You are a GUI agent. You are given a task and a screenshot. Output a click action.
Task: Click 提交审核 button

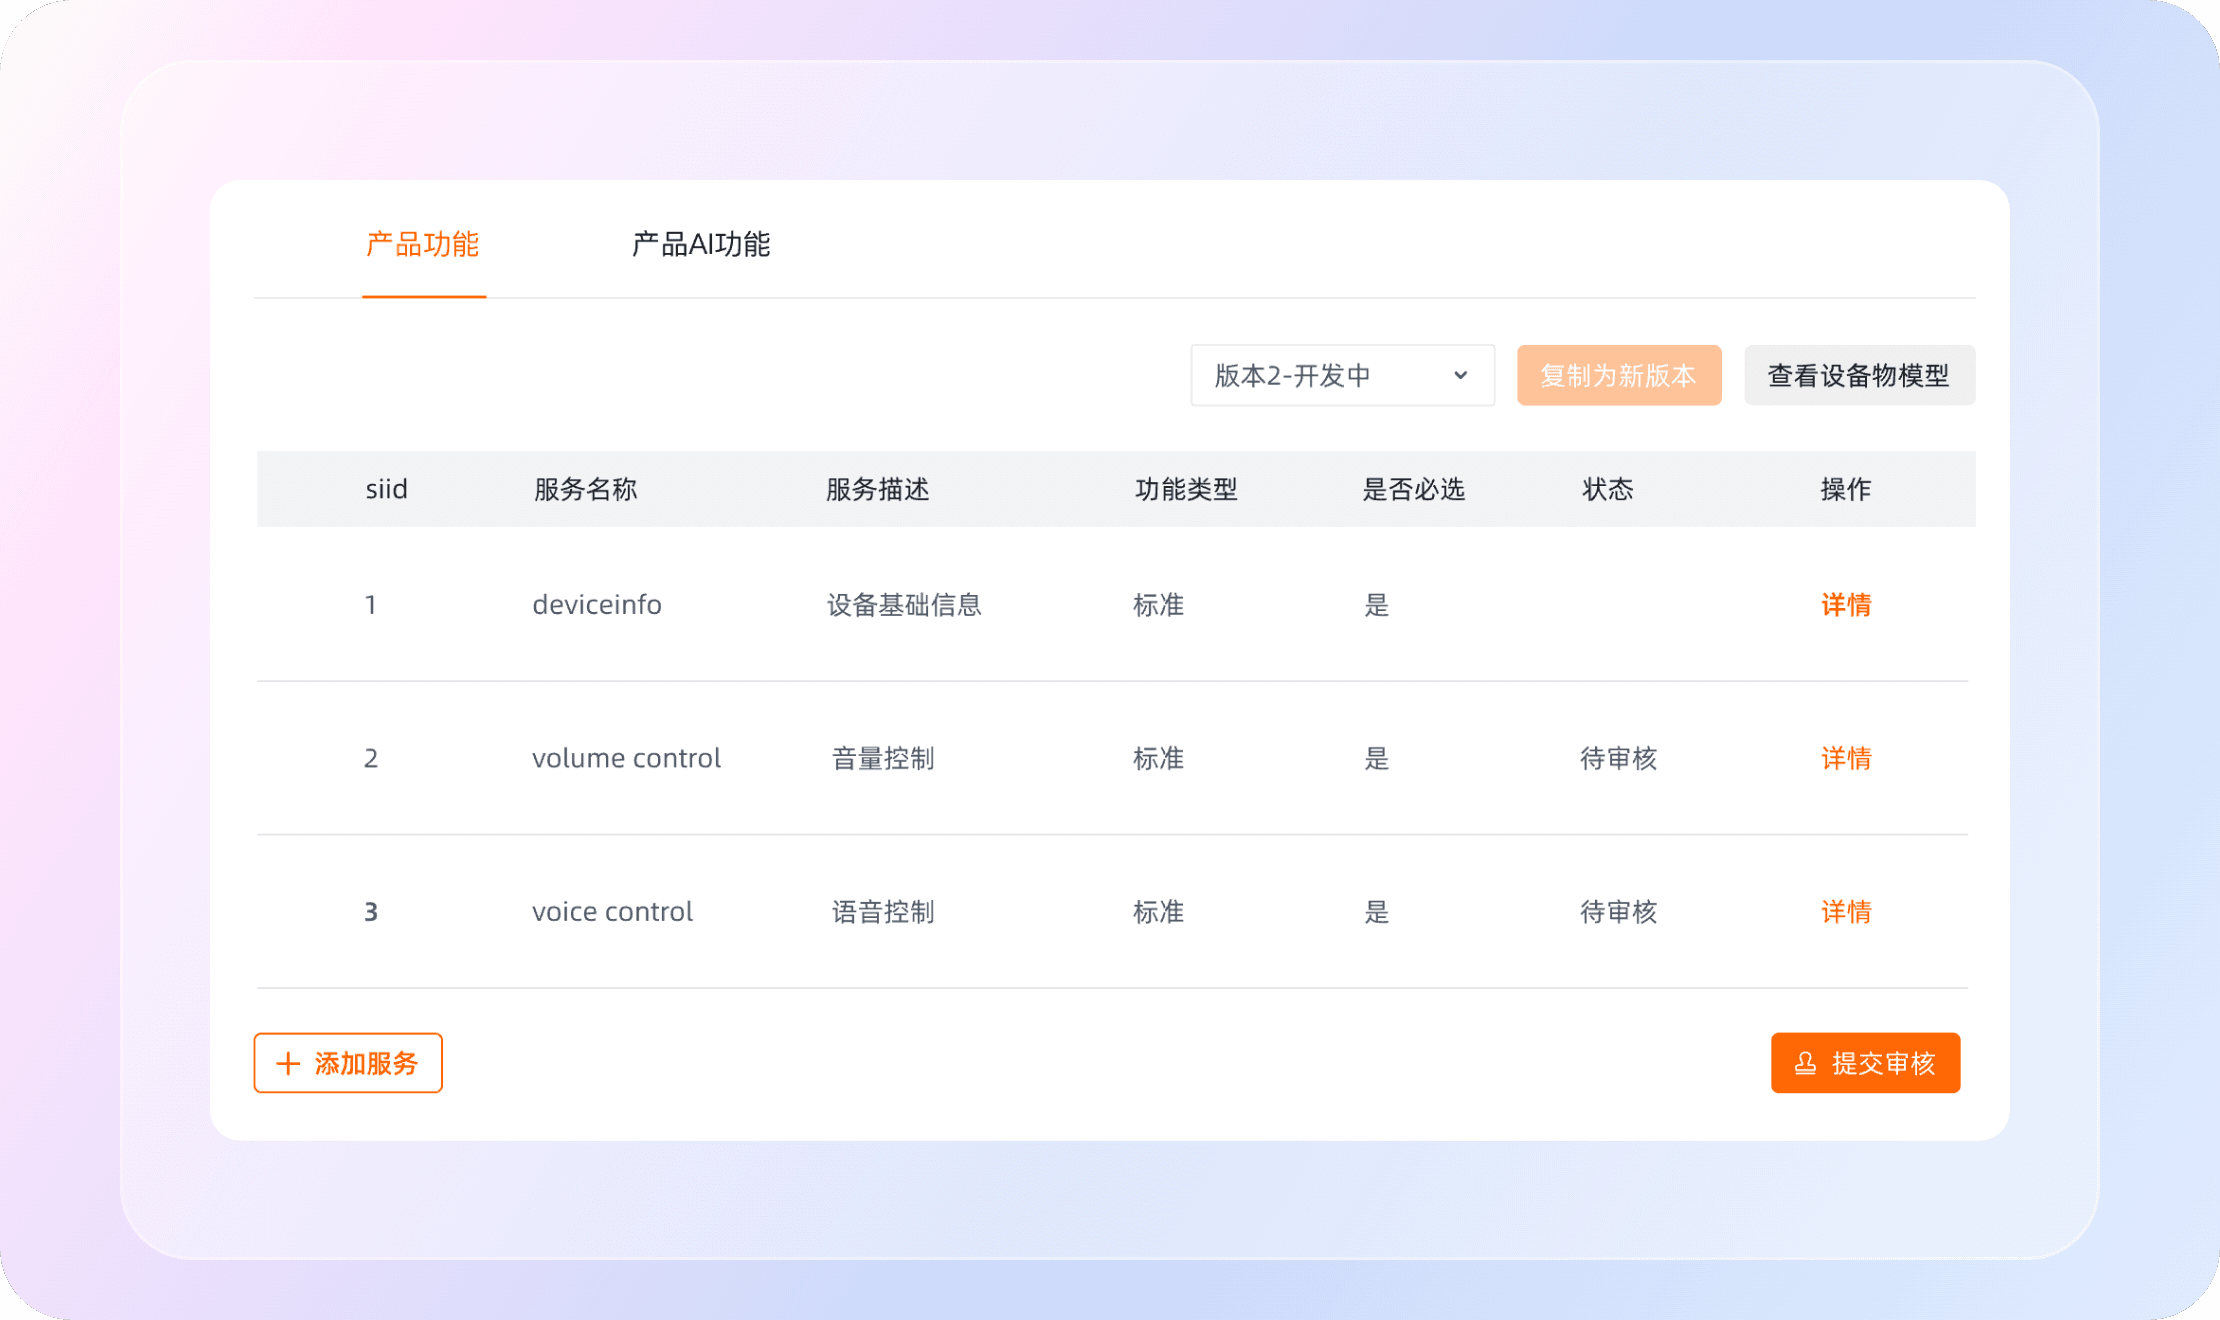1865,1063
